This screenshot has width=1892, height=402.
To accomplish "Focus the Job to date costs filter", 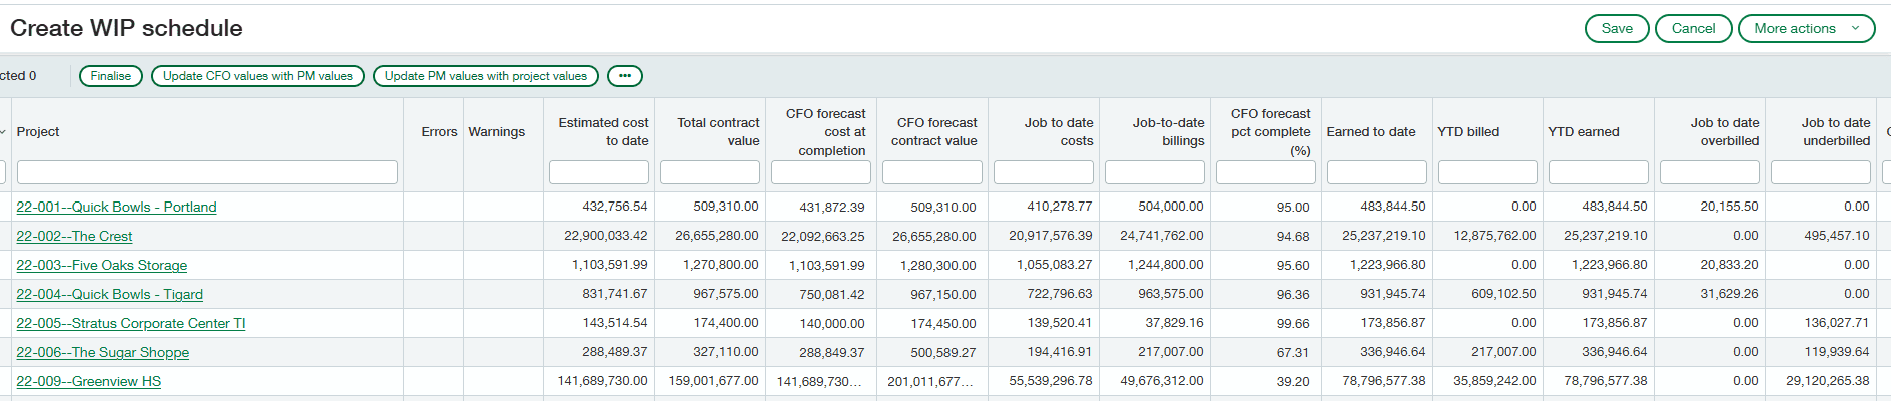I will click(1044, 172).
